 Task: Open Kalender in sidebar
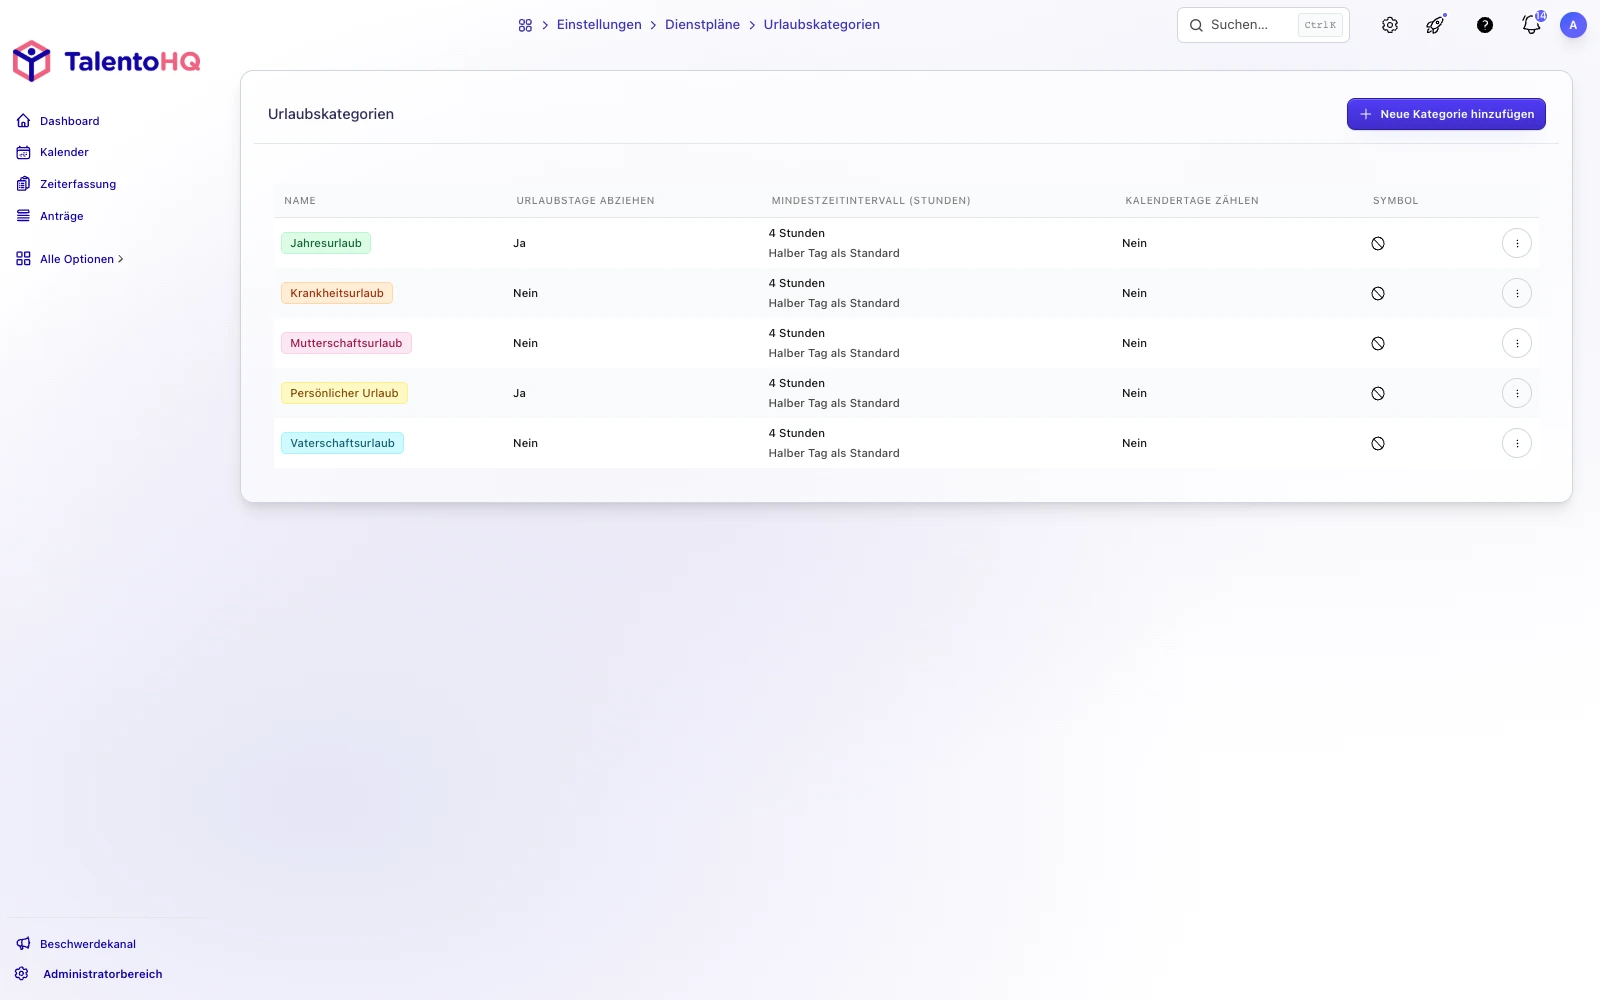[x=64, y=152]
